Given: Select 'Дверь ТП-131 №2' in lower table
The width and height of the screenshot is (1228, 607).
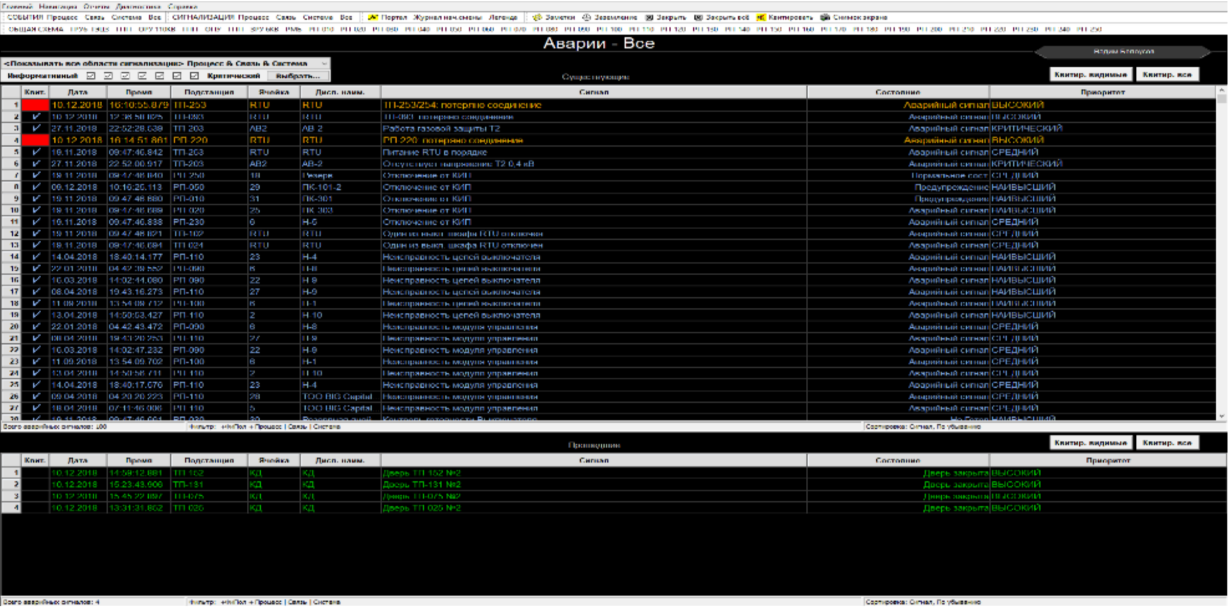Looking at the screenshot, I should (x=420, y=485).
